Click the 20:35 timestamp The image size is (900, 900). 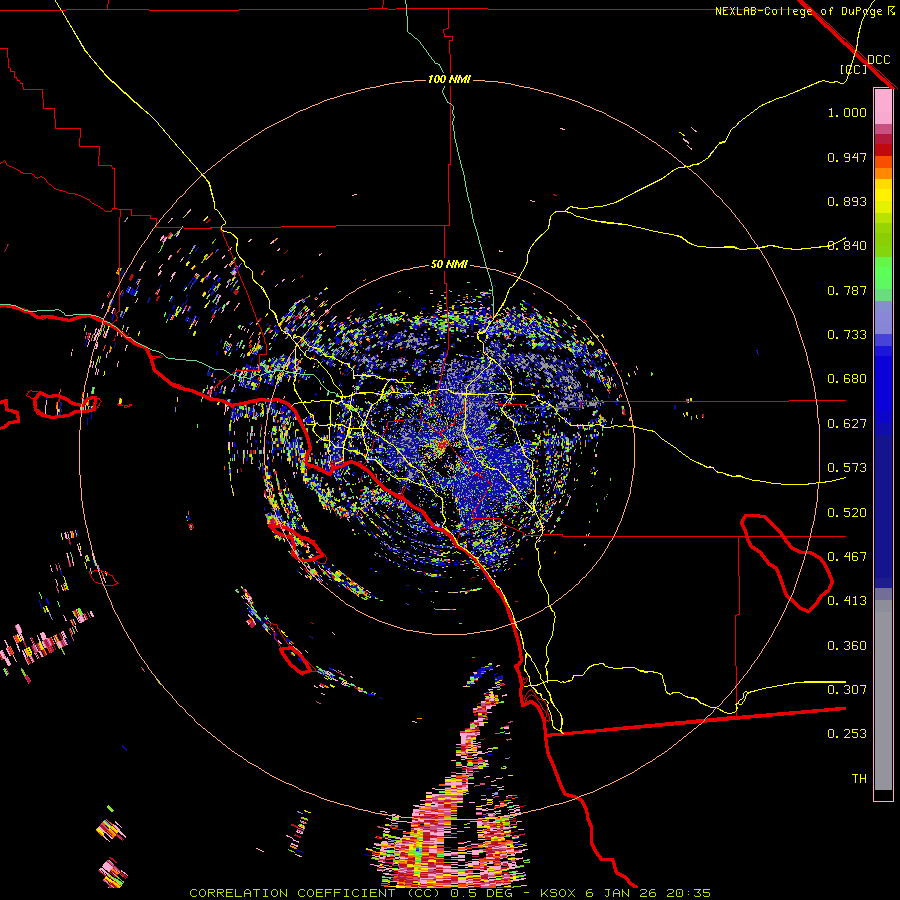coord(688,893)
